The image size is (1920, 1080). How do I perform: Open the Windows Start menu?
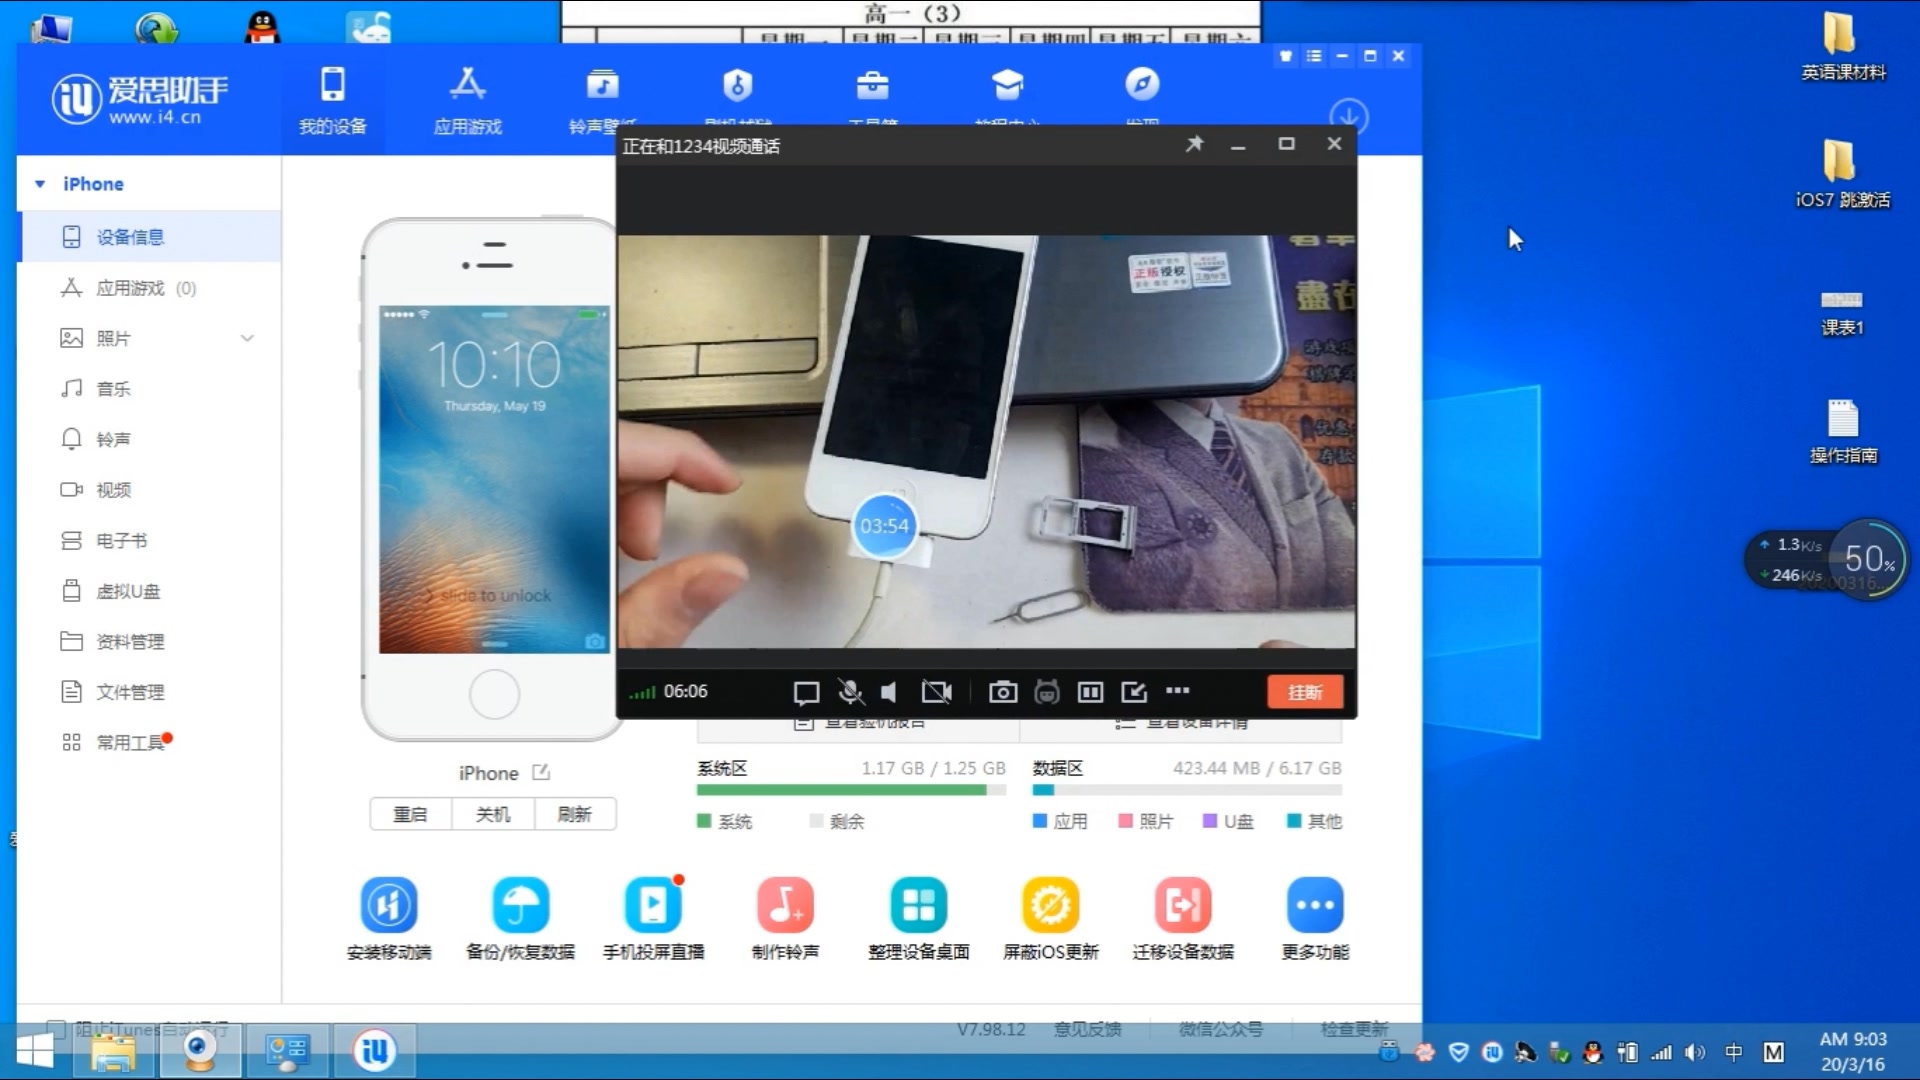[35, 1052]
